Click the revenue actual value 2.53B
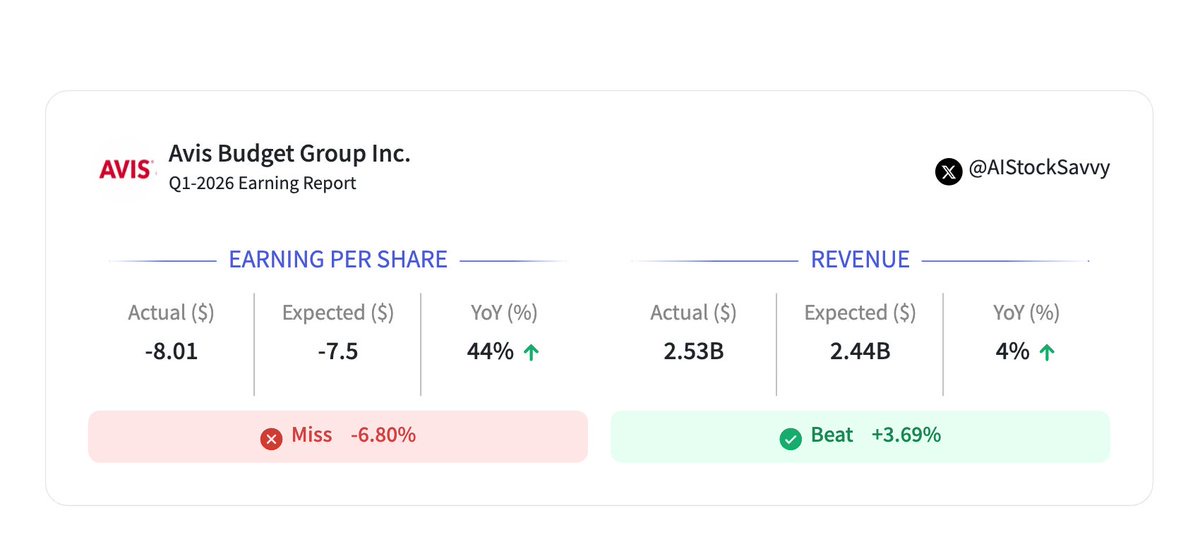This screenshot has height=549, width=1200. click(693, 352)
